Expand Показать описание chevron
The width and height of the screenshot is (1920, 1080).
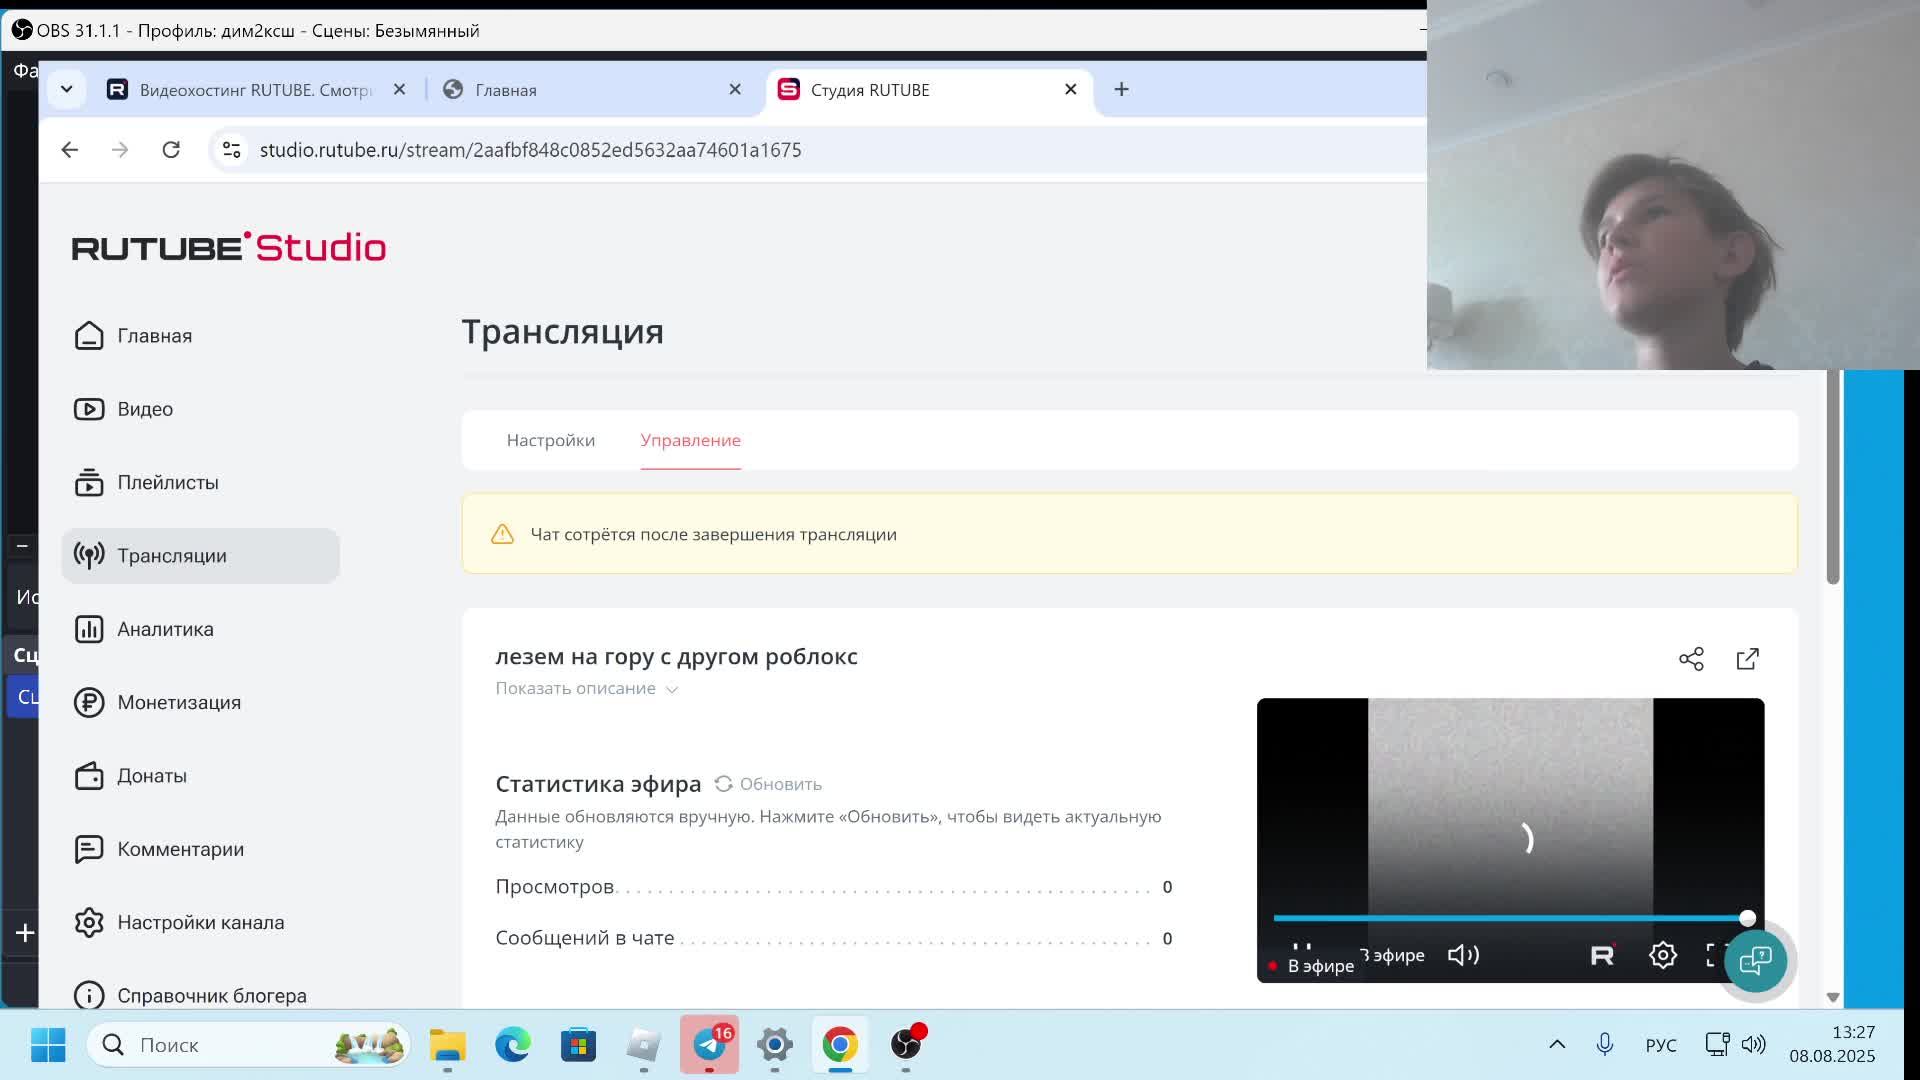coord(672,689)
